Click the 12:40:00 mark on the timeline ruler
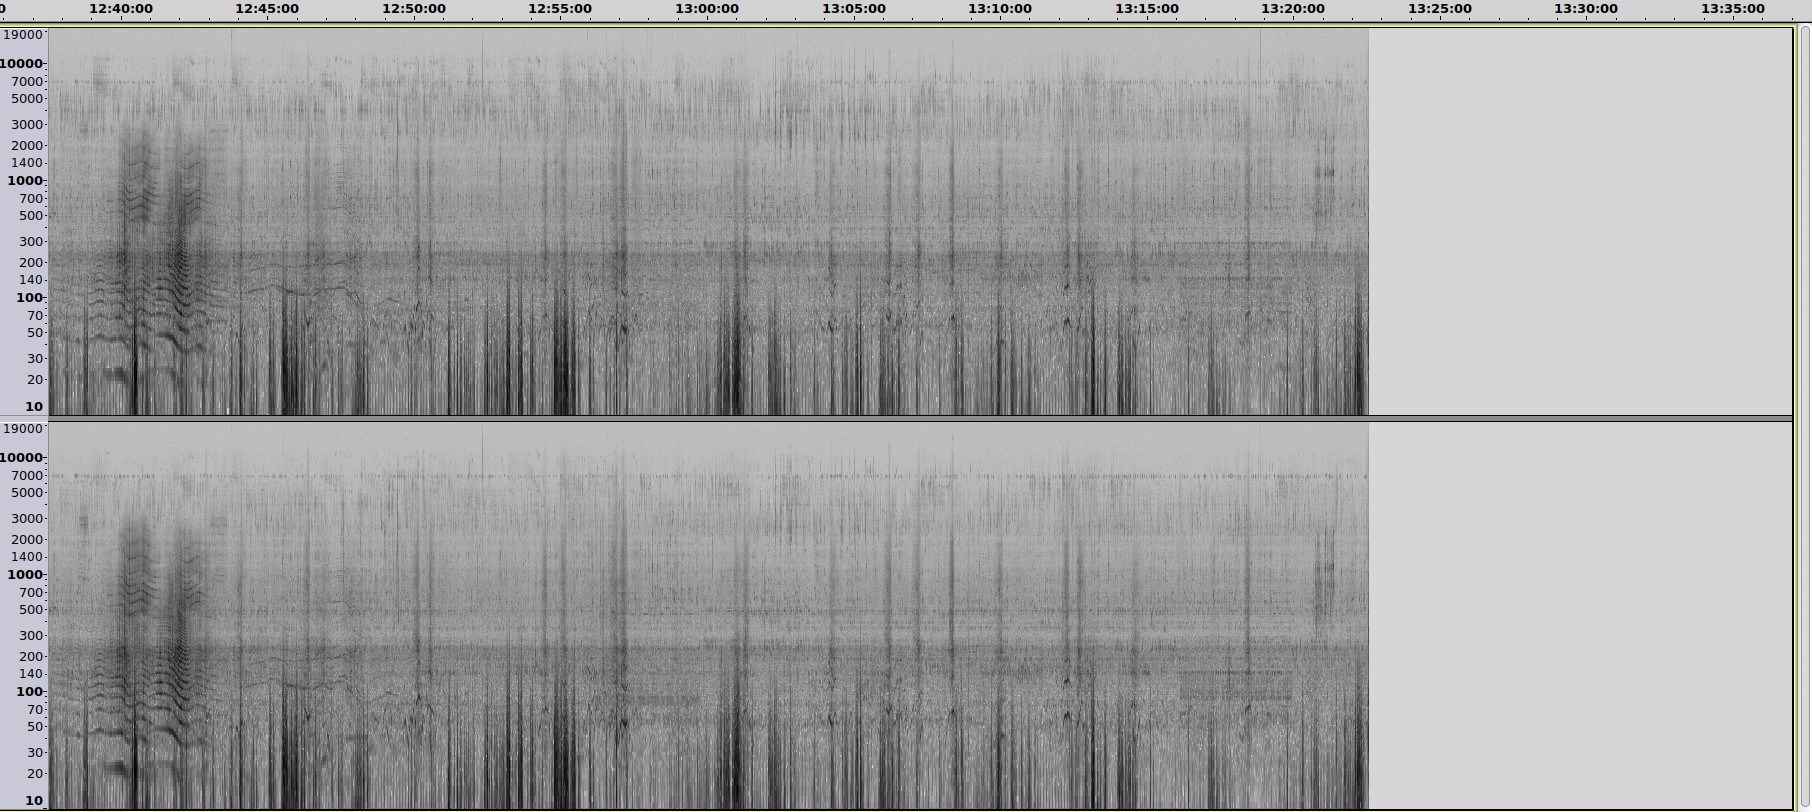 tap(121, 9)
